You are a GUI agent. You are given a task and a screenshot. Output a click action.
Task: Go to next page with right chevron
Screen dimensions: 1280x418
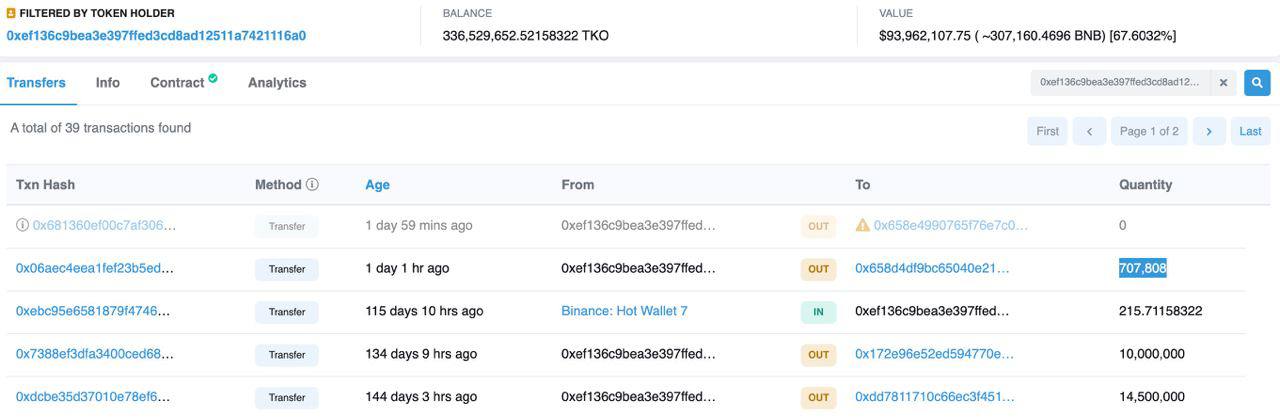(x=1209, y=131)
